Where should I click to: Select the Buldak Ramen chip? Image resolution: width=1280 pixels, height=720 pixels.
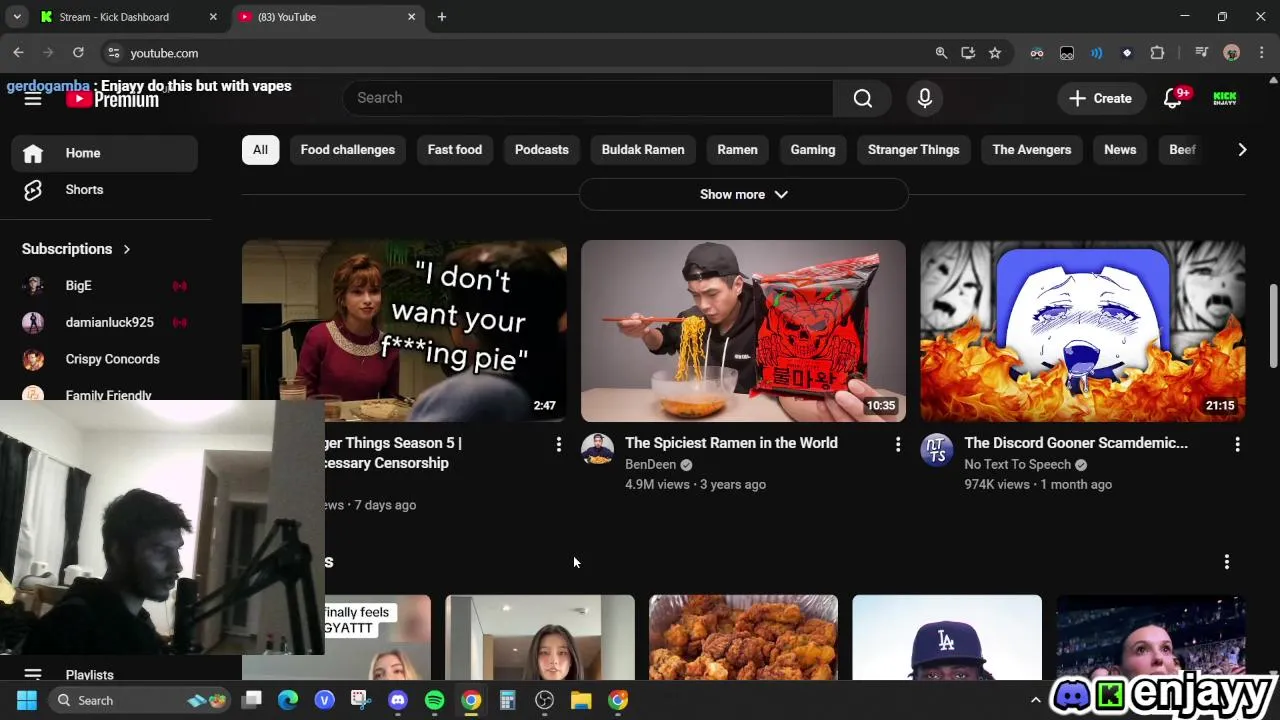[x=643, y=150]
